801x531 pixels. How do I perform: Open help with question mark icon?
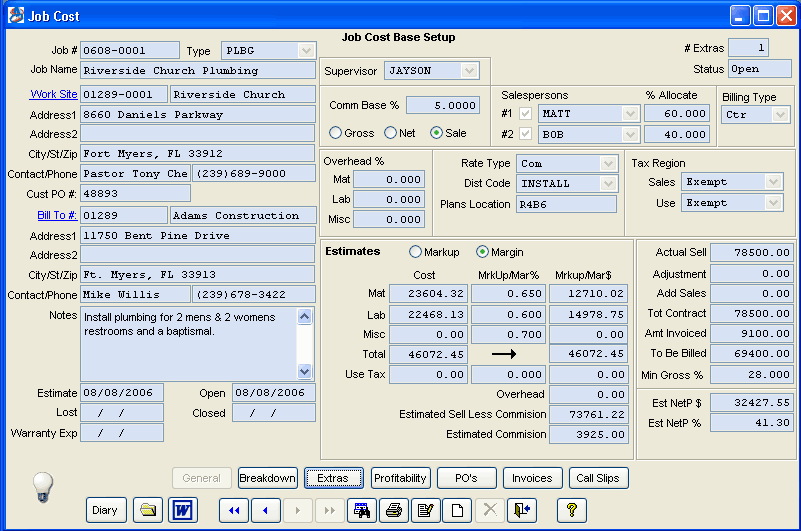[572, 510]
